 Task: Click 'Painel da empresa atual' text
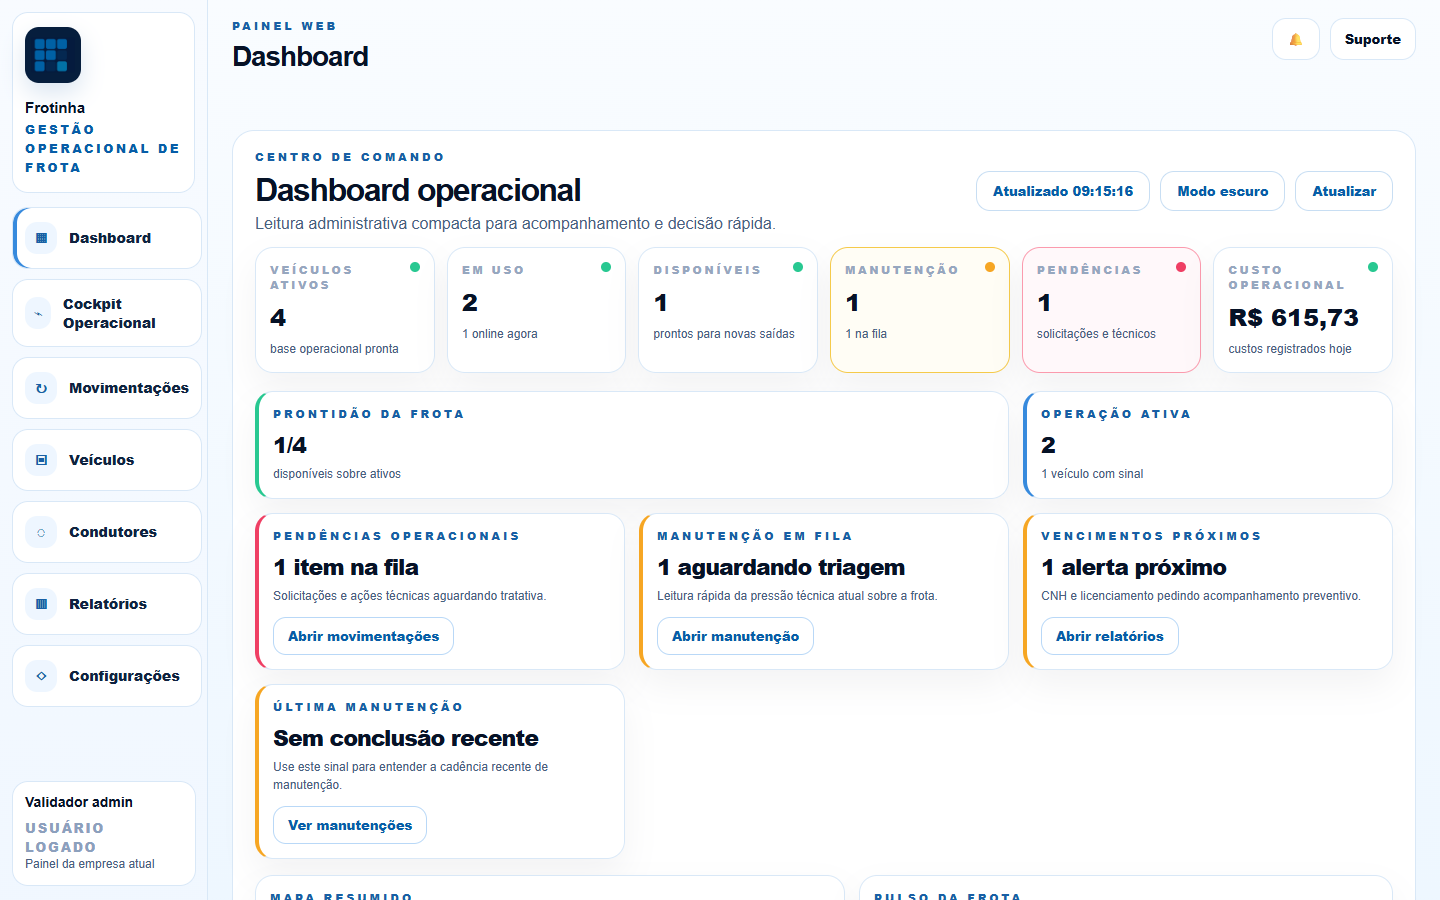point(90,864)
